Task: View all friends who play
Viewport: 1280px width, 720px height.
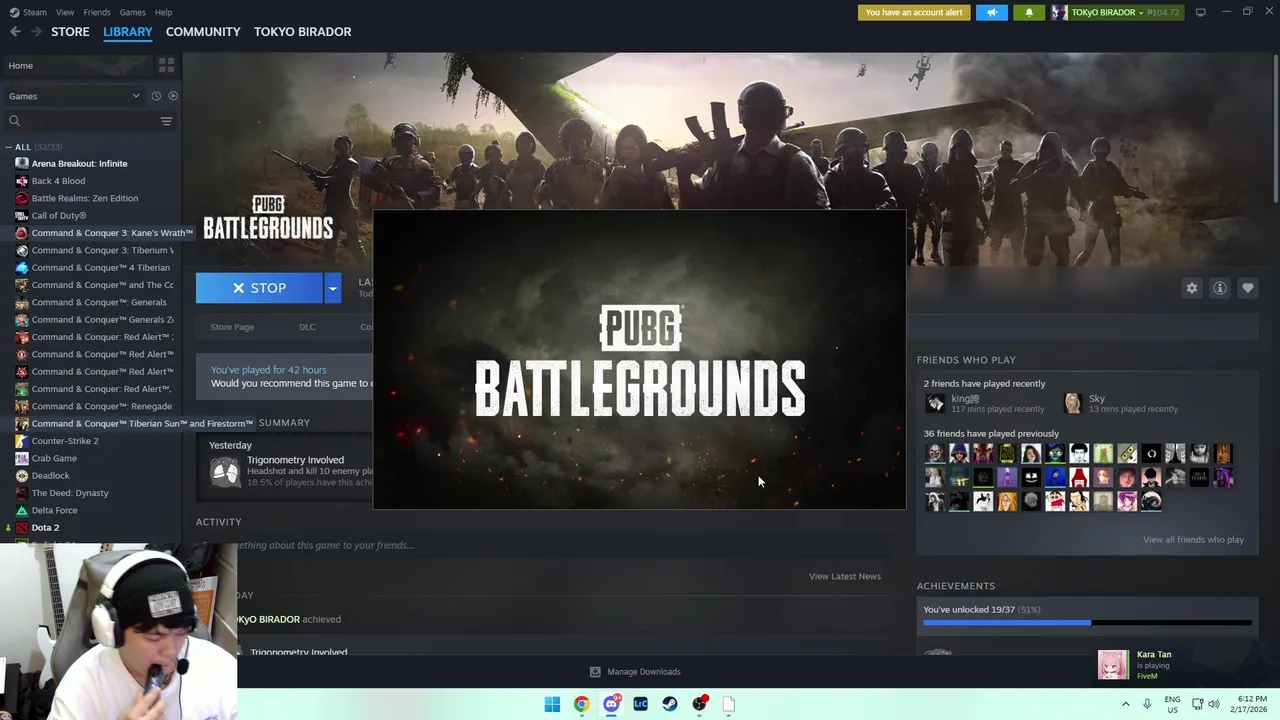Action: click(x=1193, y=540)
